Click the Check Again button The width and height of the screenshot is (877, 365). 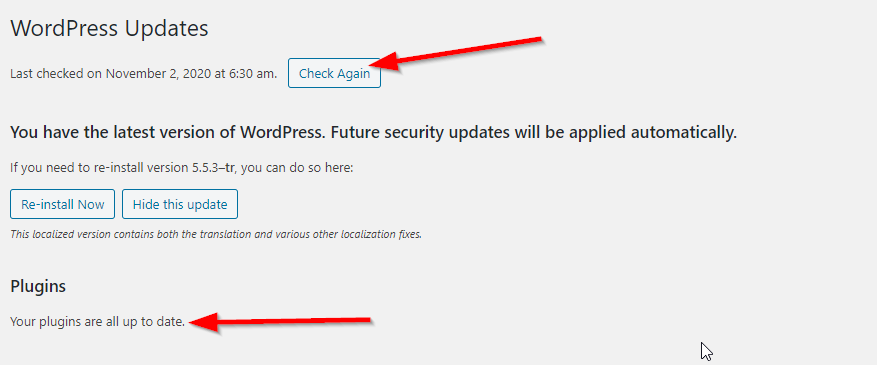[334, 73]
